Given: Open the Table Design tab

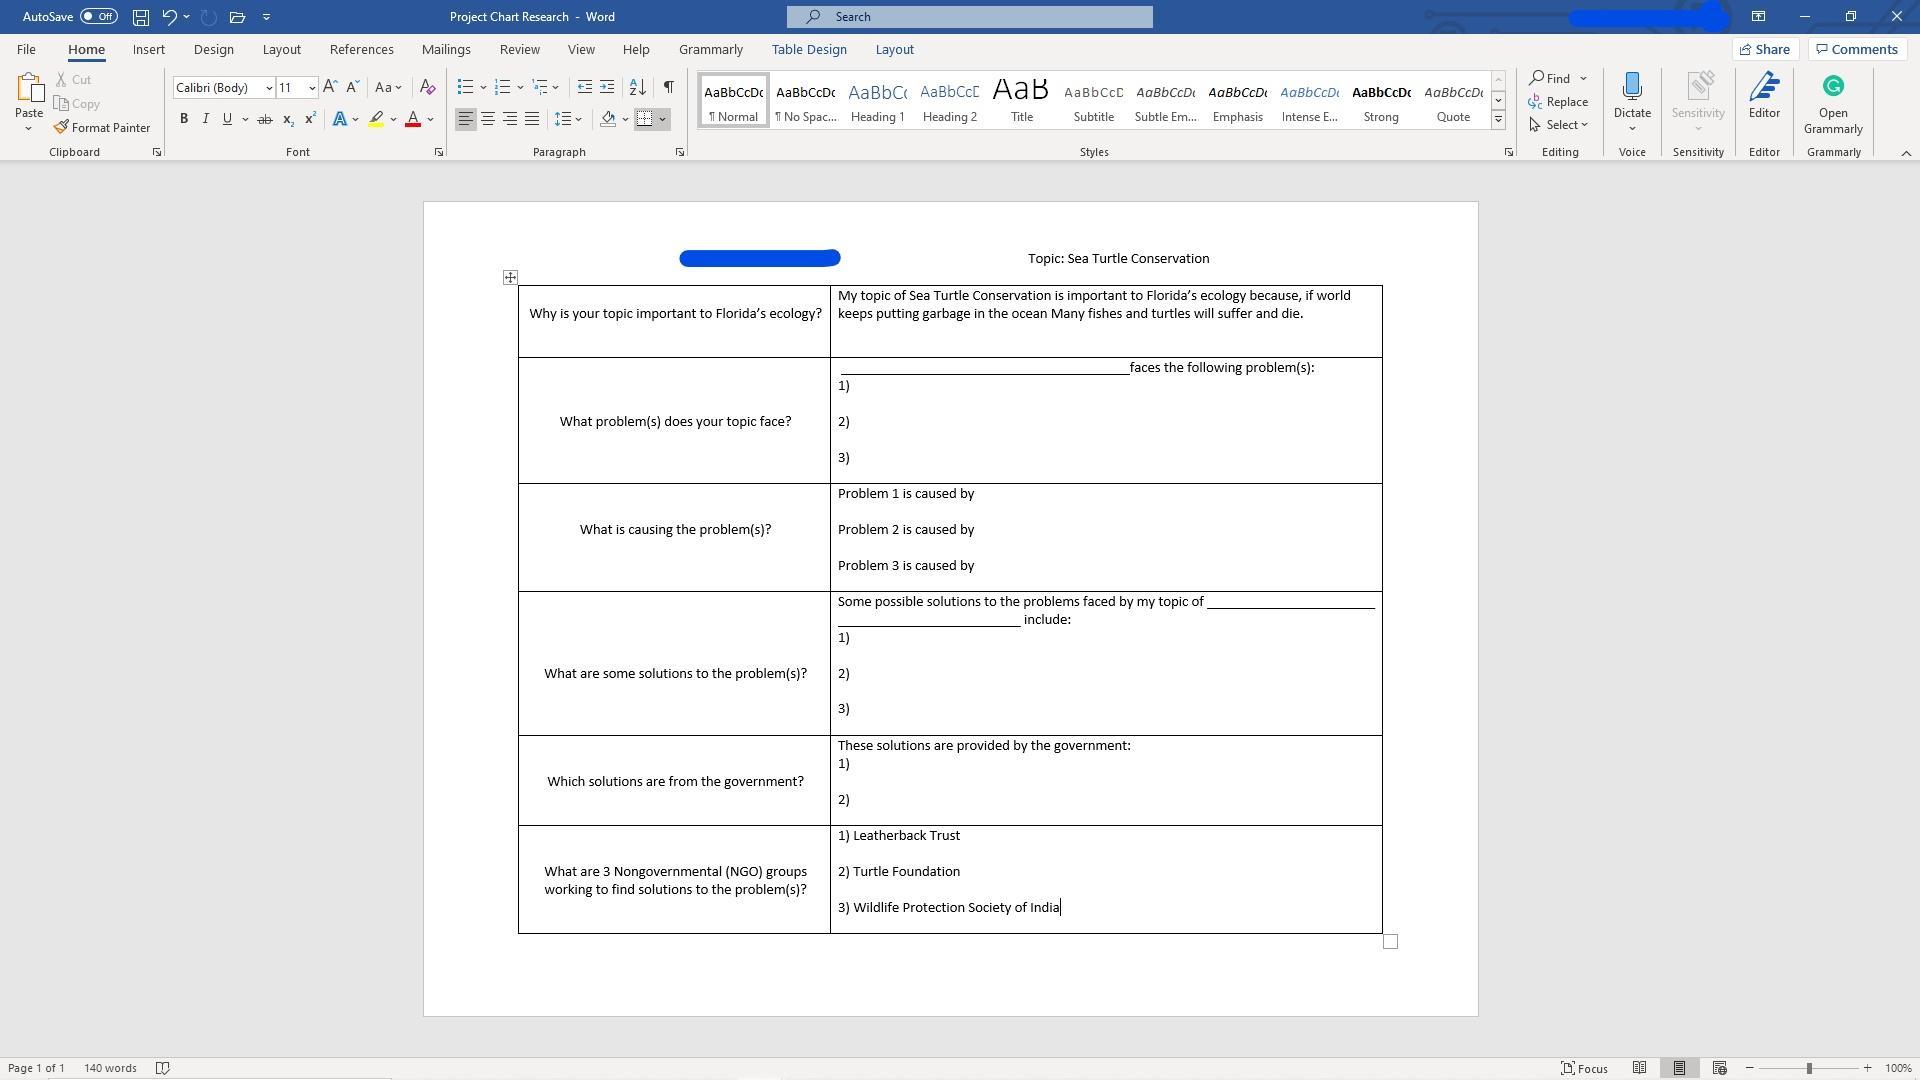Looking at the screenshot, I should [809, 49].
